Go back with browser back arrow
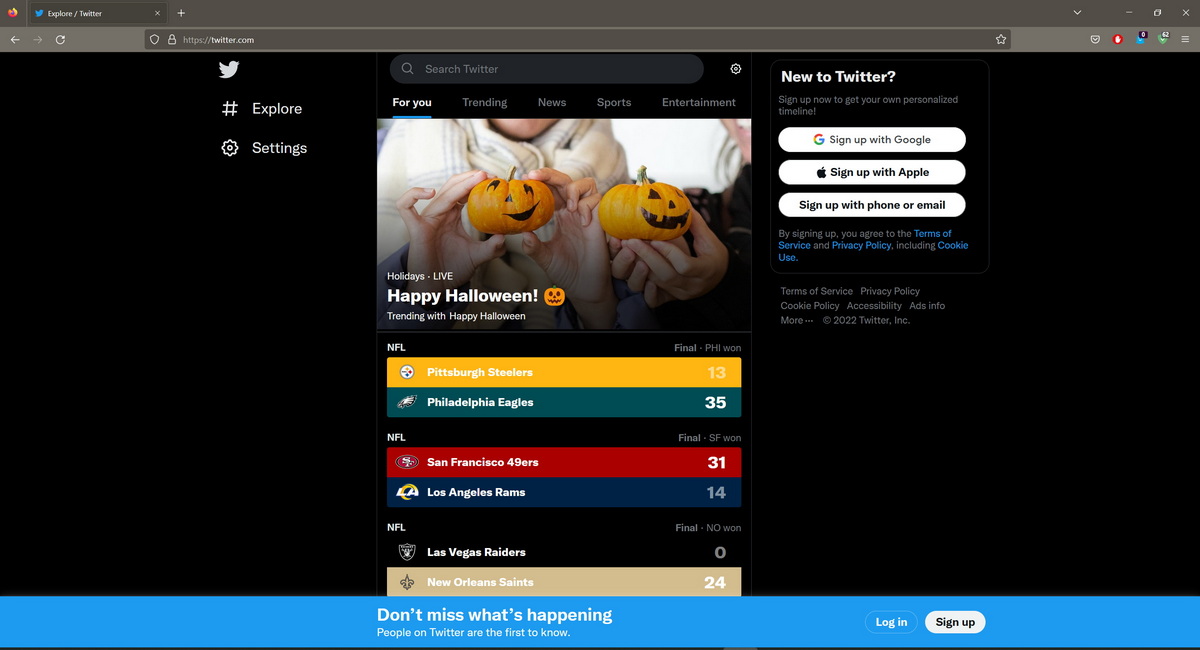Image resolution: width=1200 pixels, height=650 pixels. [15, 40]
